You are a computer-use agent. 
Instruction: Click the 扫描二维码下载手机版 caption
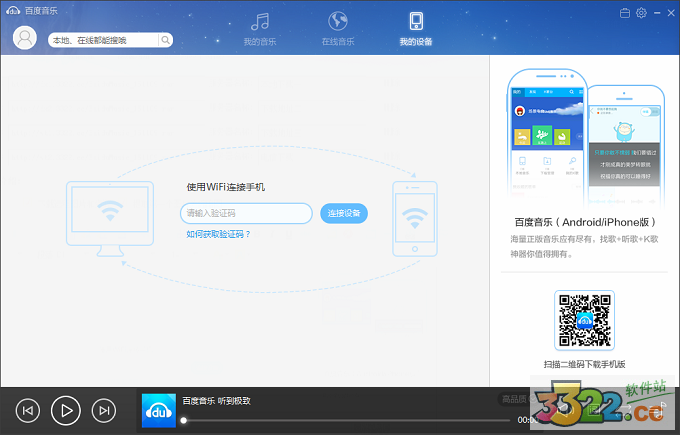pos(584,364)
